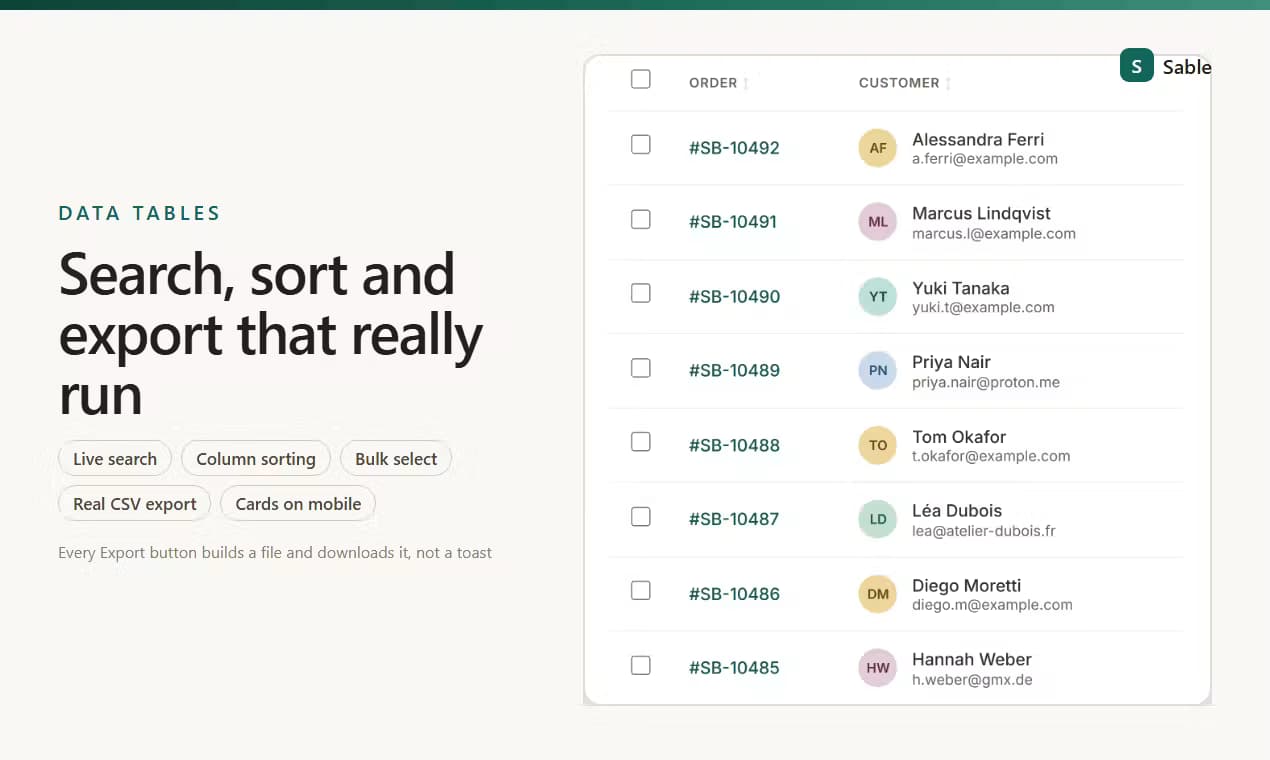Click the email priya.nair@proton.me

point(986,383)
